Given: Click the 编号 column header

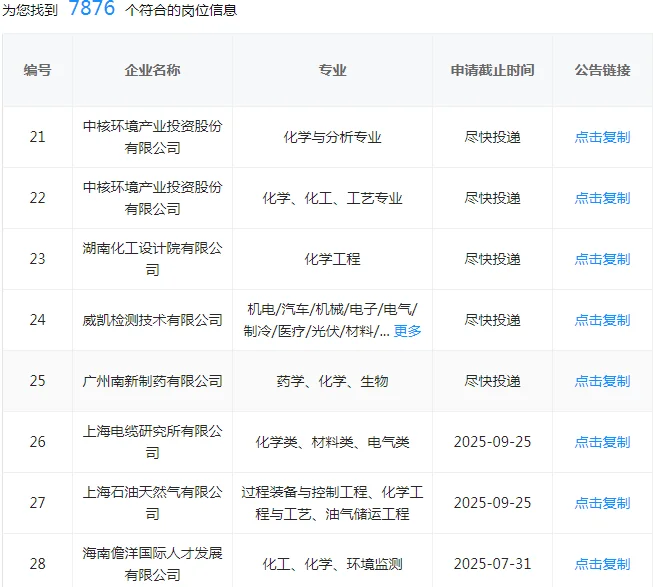Looking at the screenshot, I should (x=37, y=70).
